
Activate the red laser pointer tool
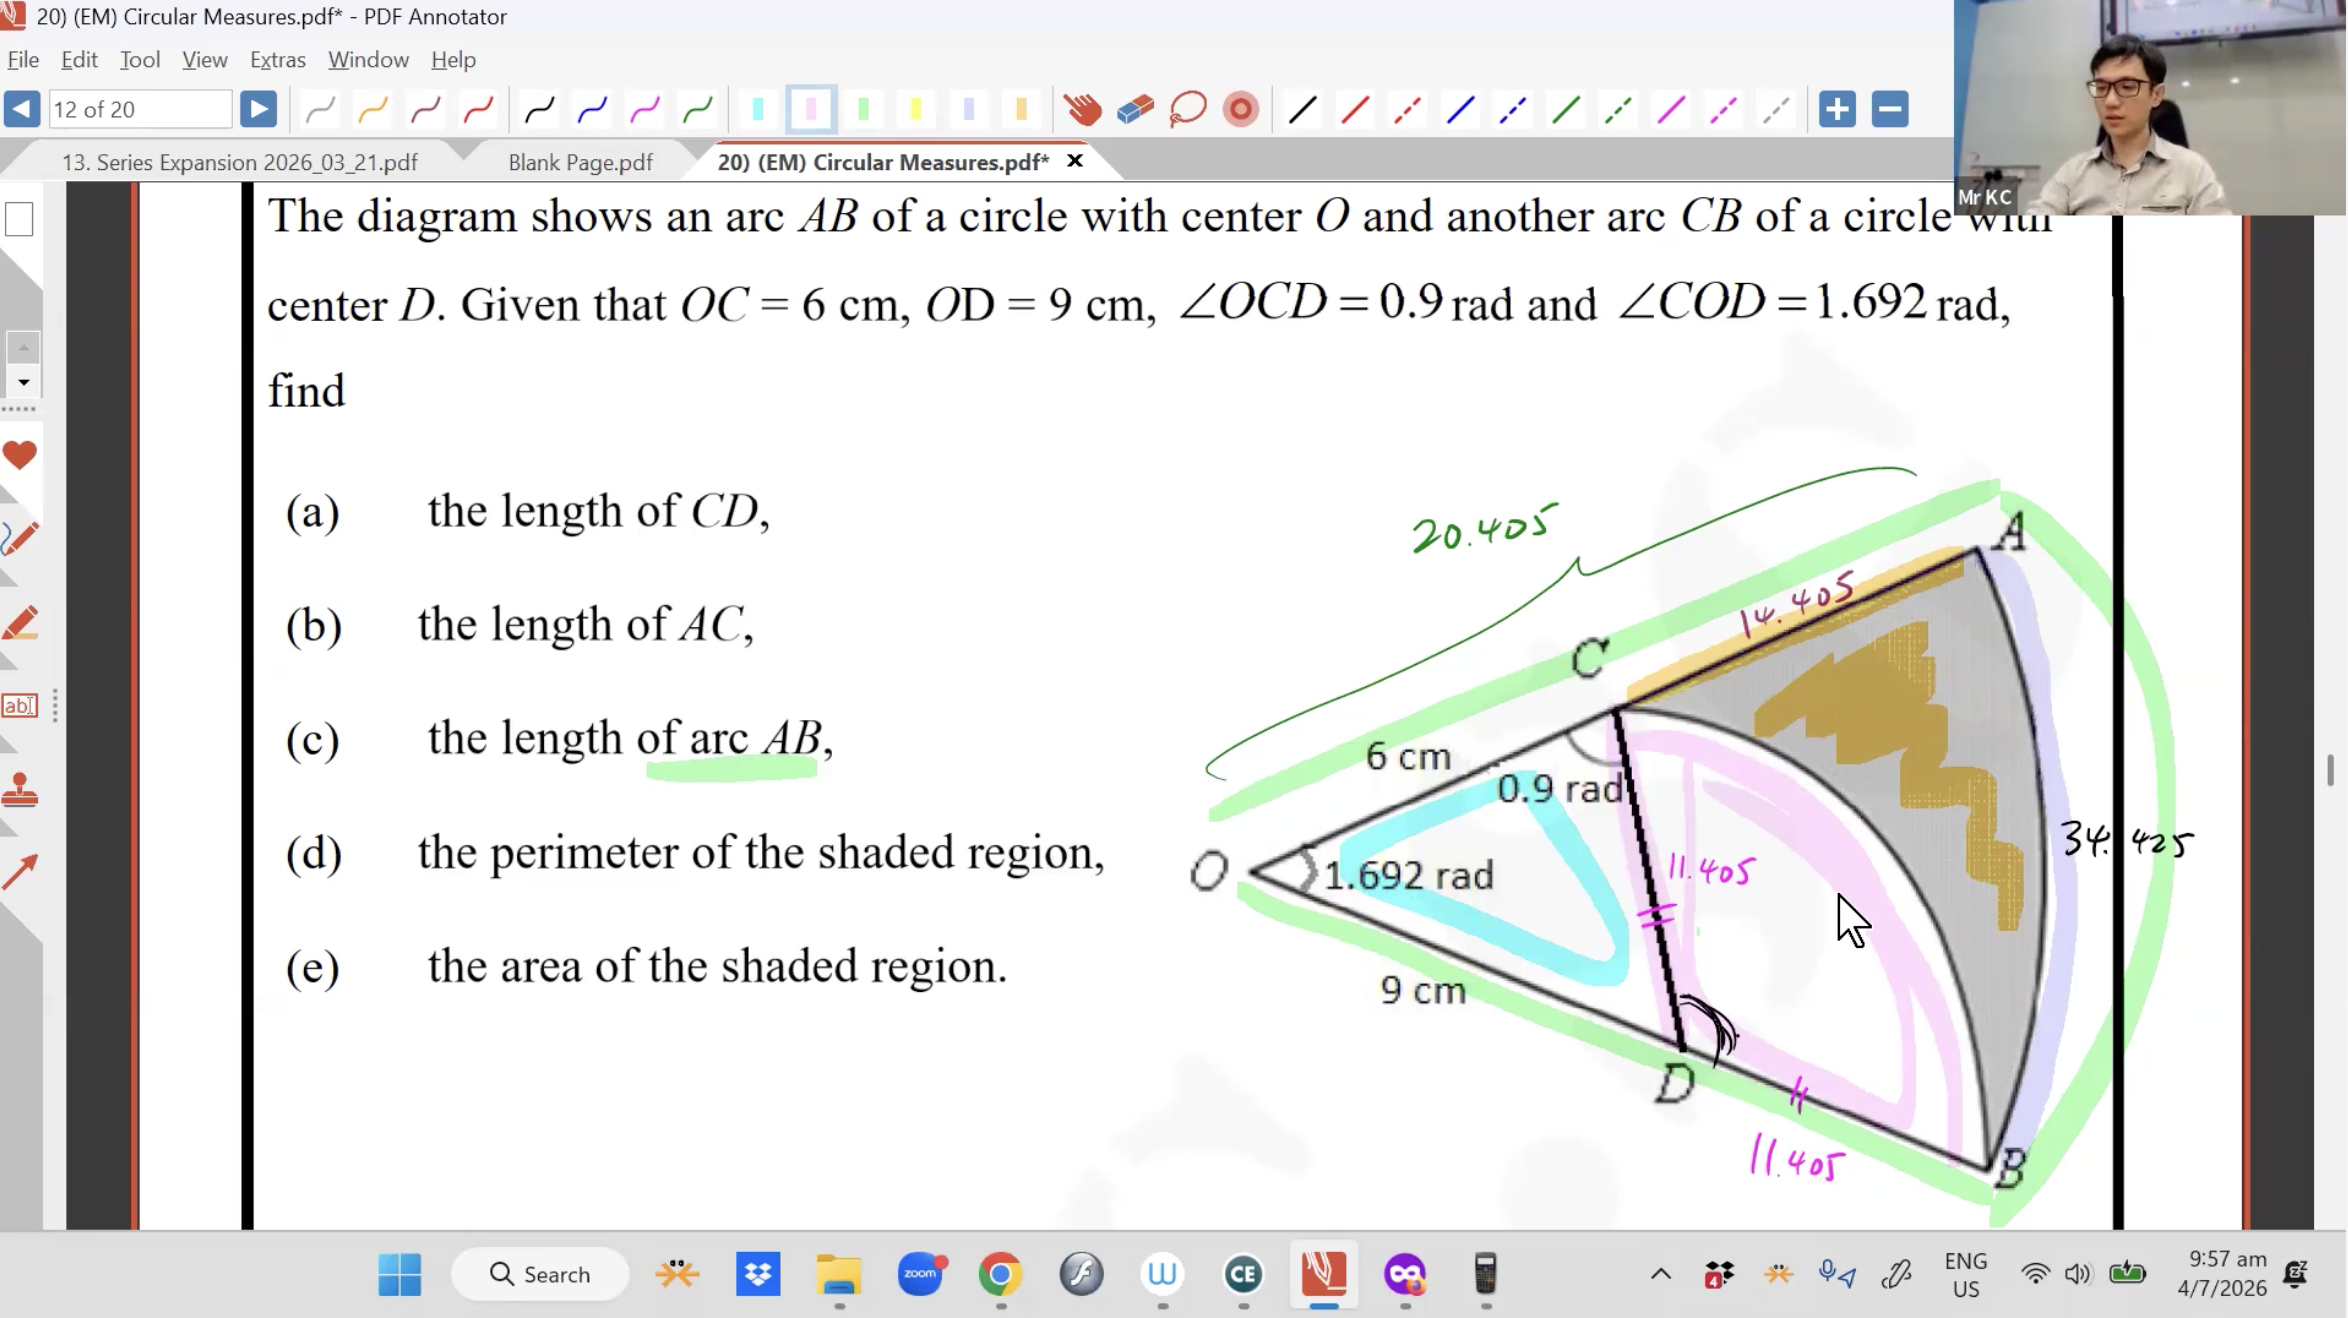pyautogui.click(x=1241, y=109)
